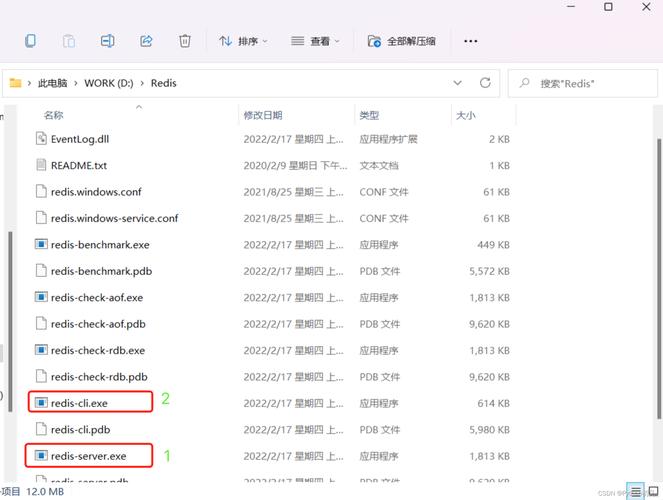Image resolution: width=663 pixels, height=500 pixels.
Task: Switch to details view in status bar
Action: [x=636, y=492]
